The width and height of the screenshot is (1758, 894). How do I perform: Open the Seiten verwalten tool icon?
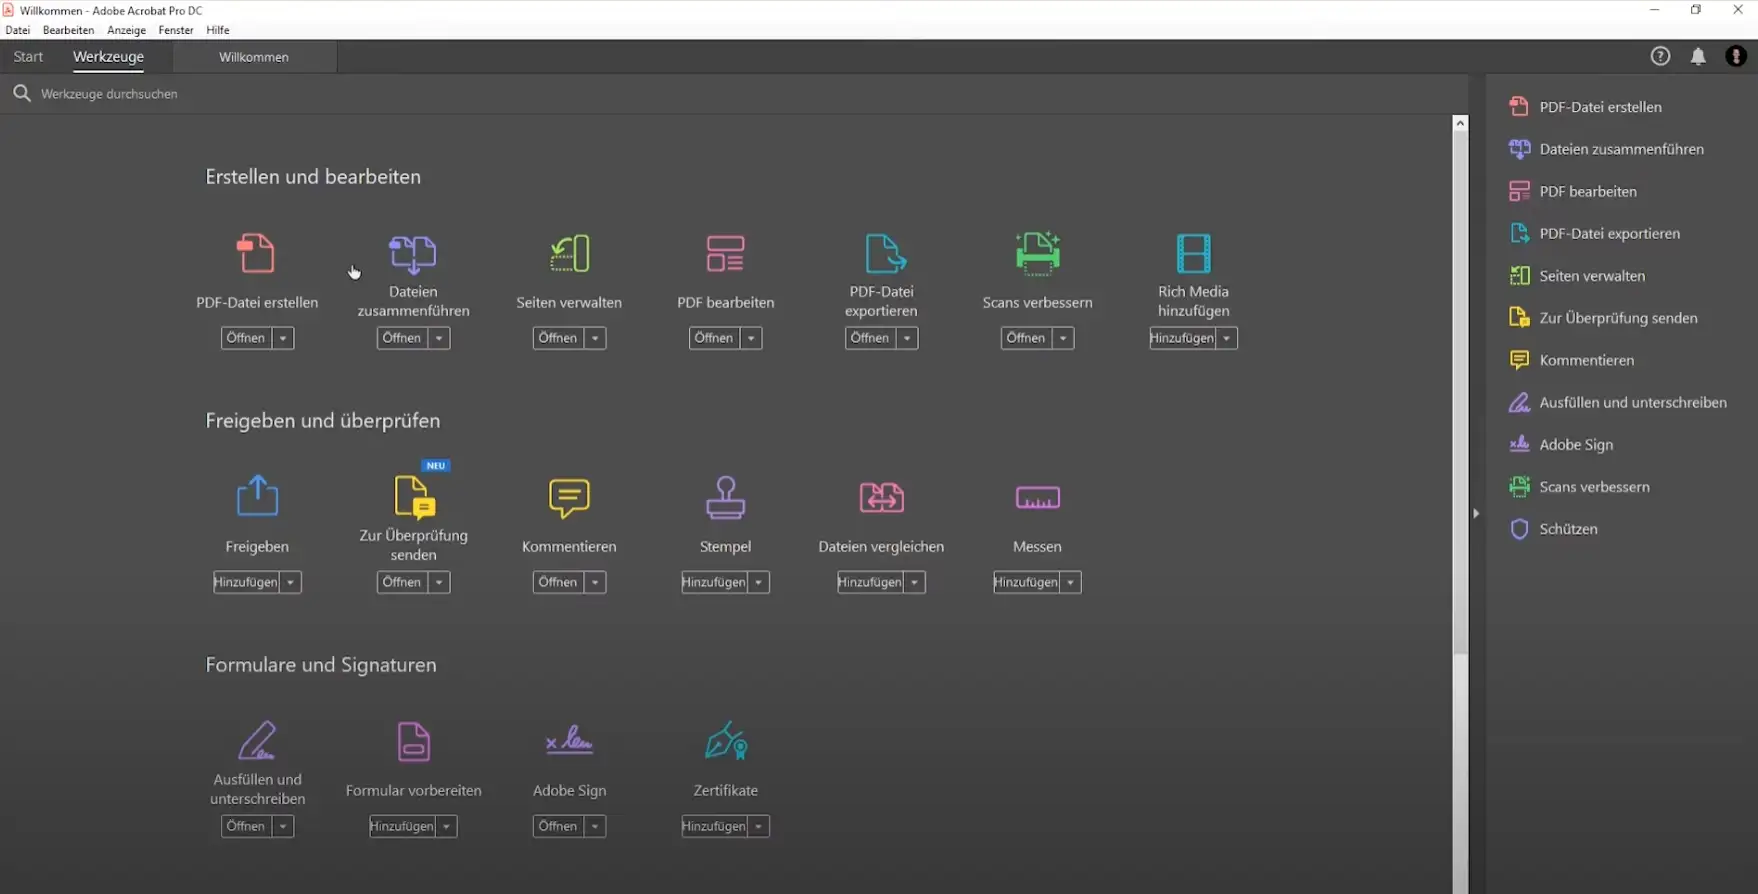(x=569, y=254)
